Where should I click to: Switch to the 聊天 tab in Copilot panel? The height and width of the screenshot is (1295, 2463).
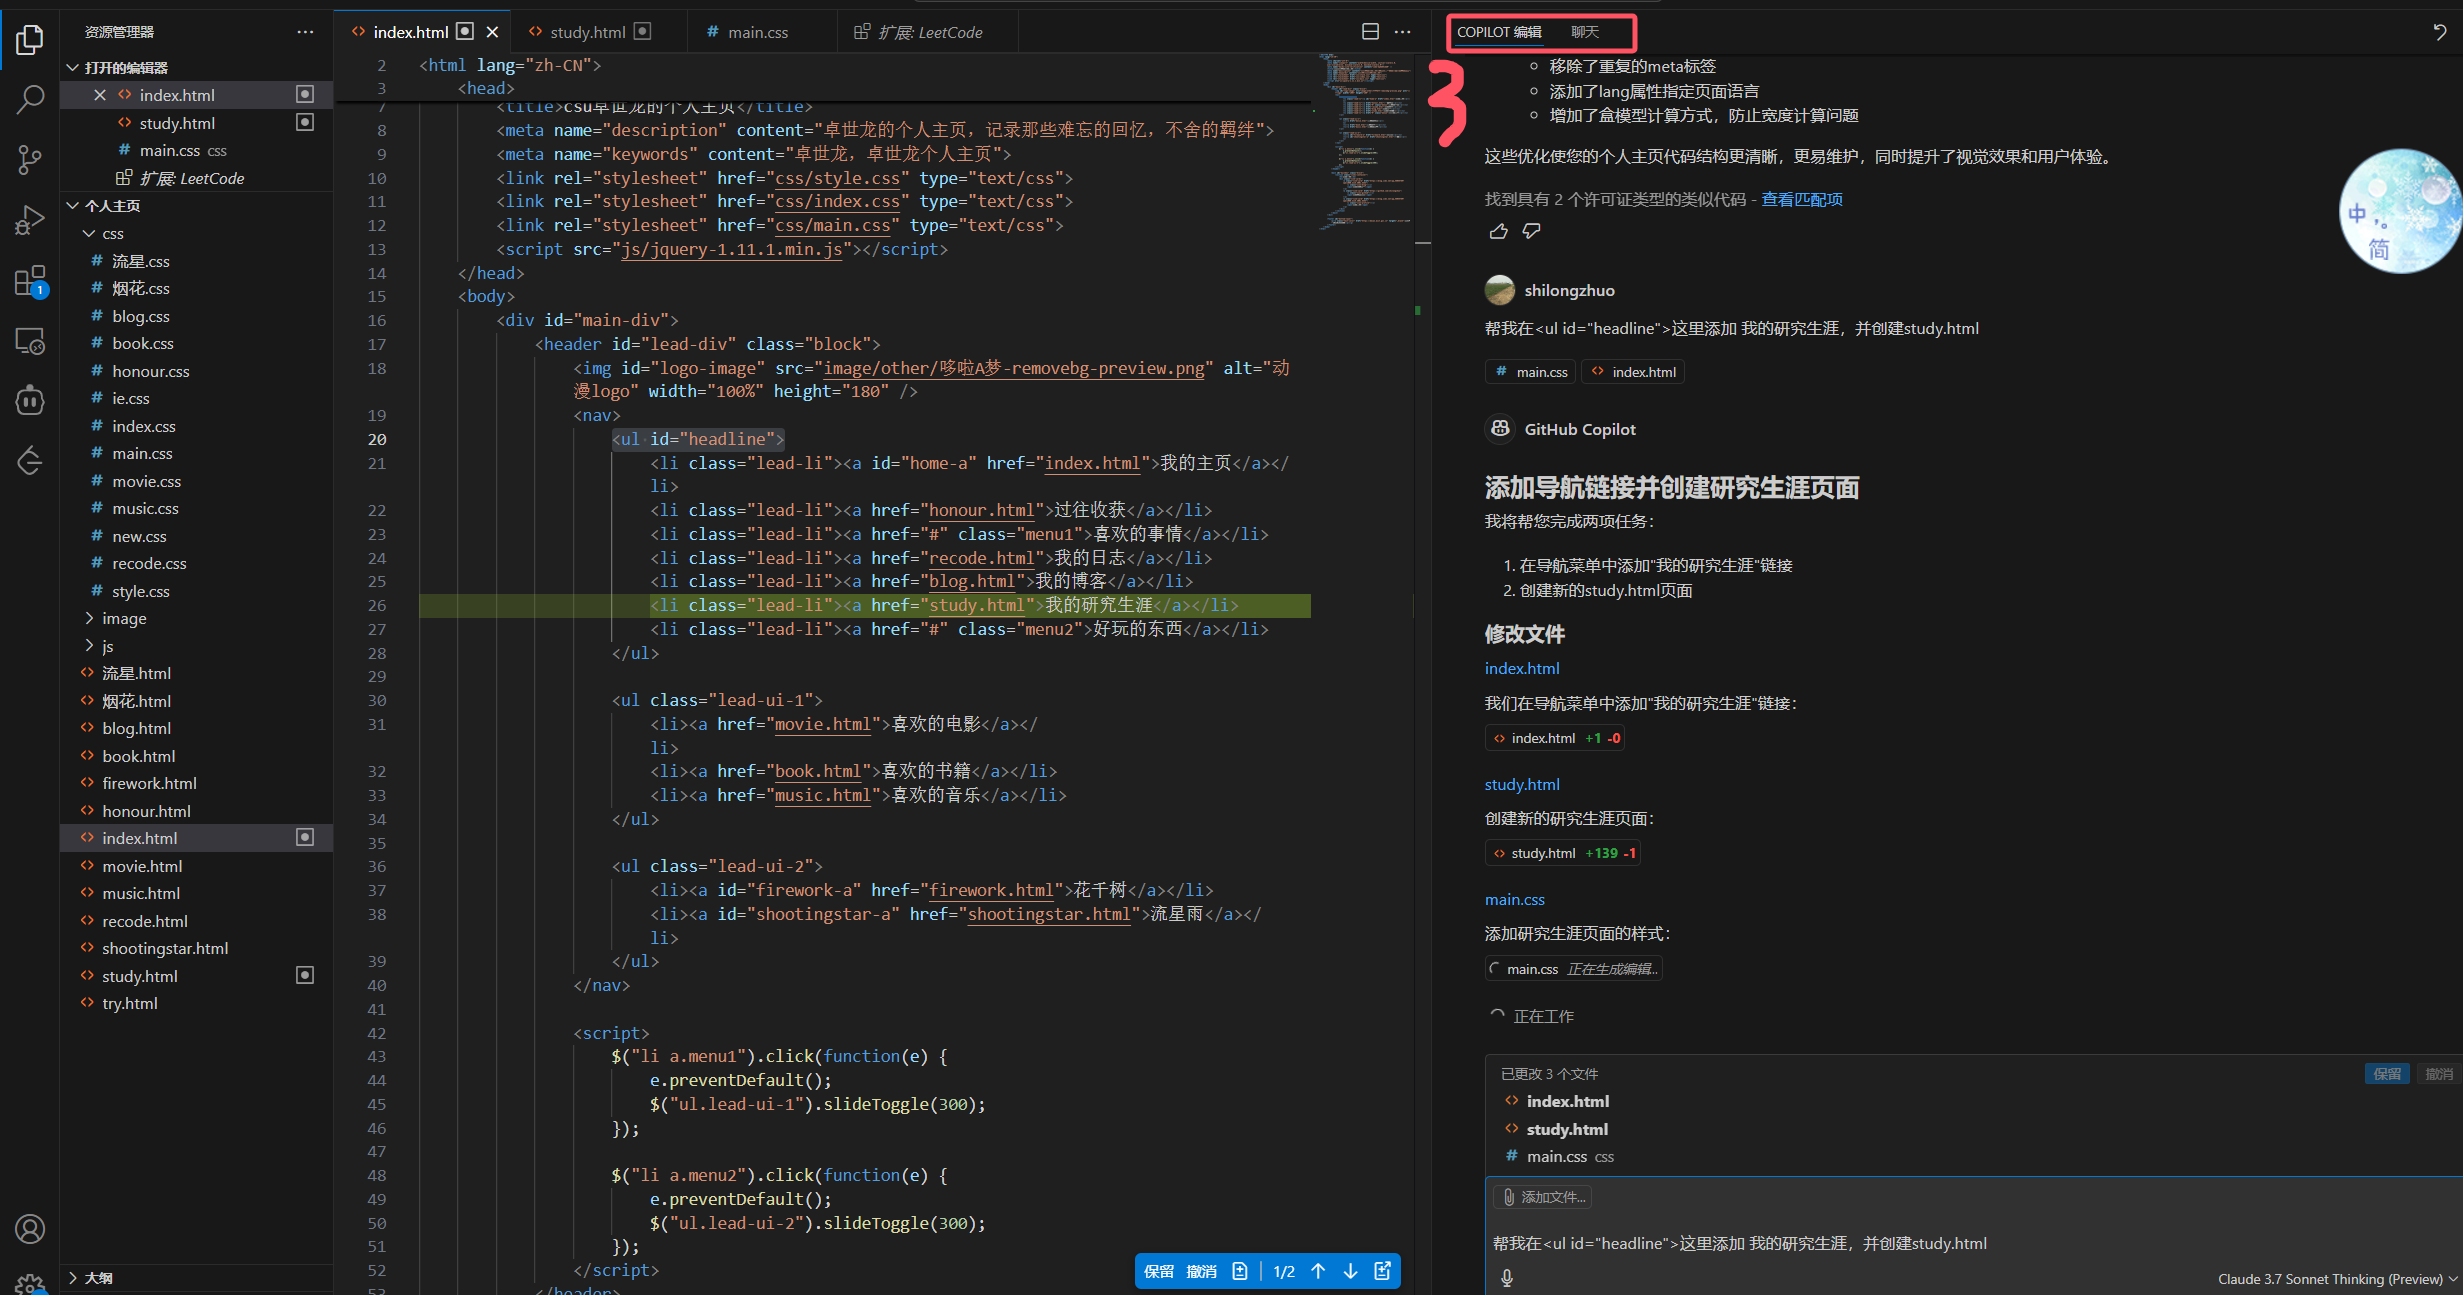[x=1584, y=32]
